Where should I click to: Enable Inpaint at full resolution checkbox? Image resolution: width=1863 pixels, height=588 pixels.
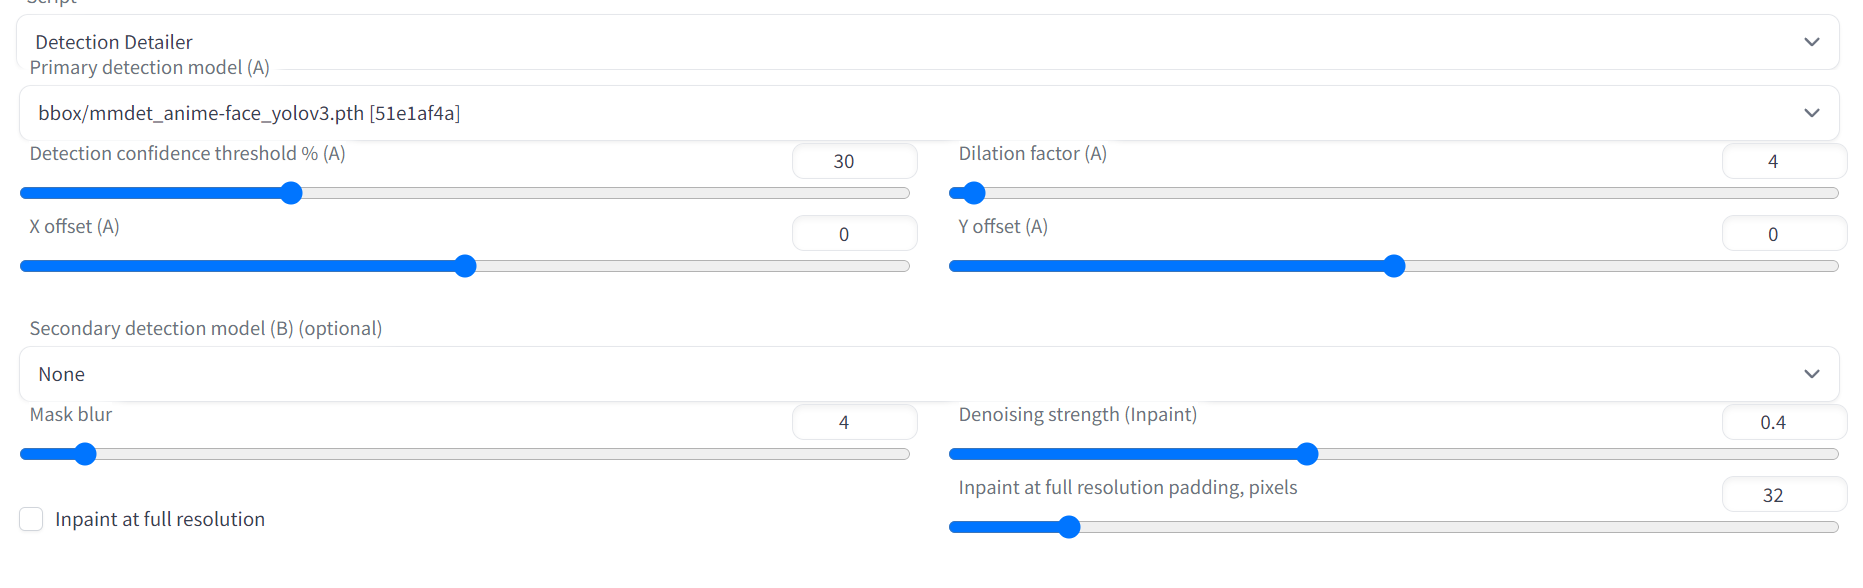point(32,519)
